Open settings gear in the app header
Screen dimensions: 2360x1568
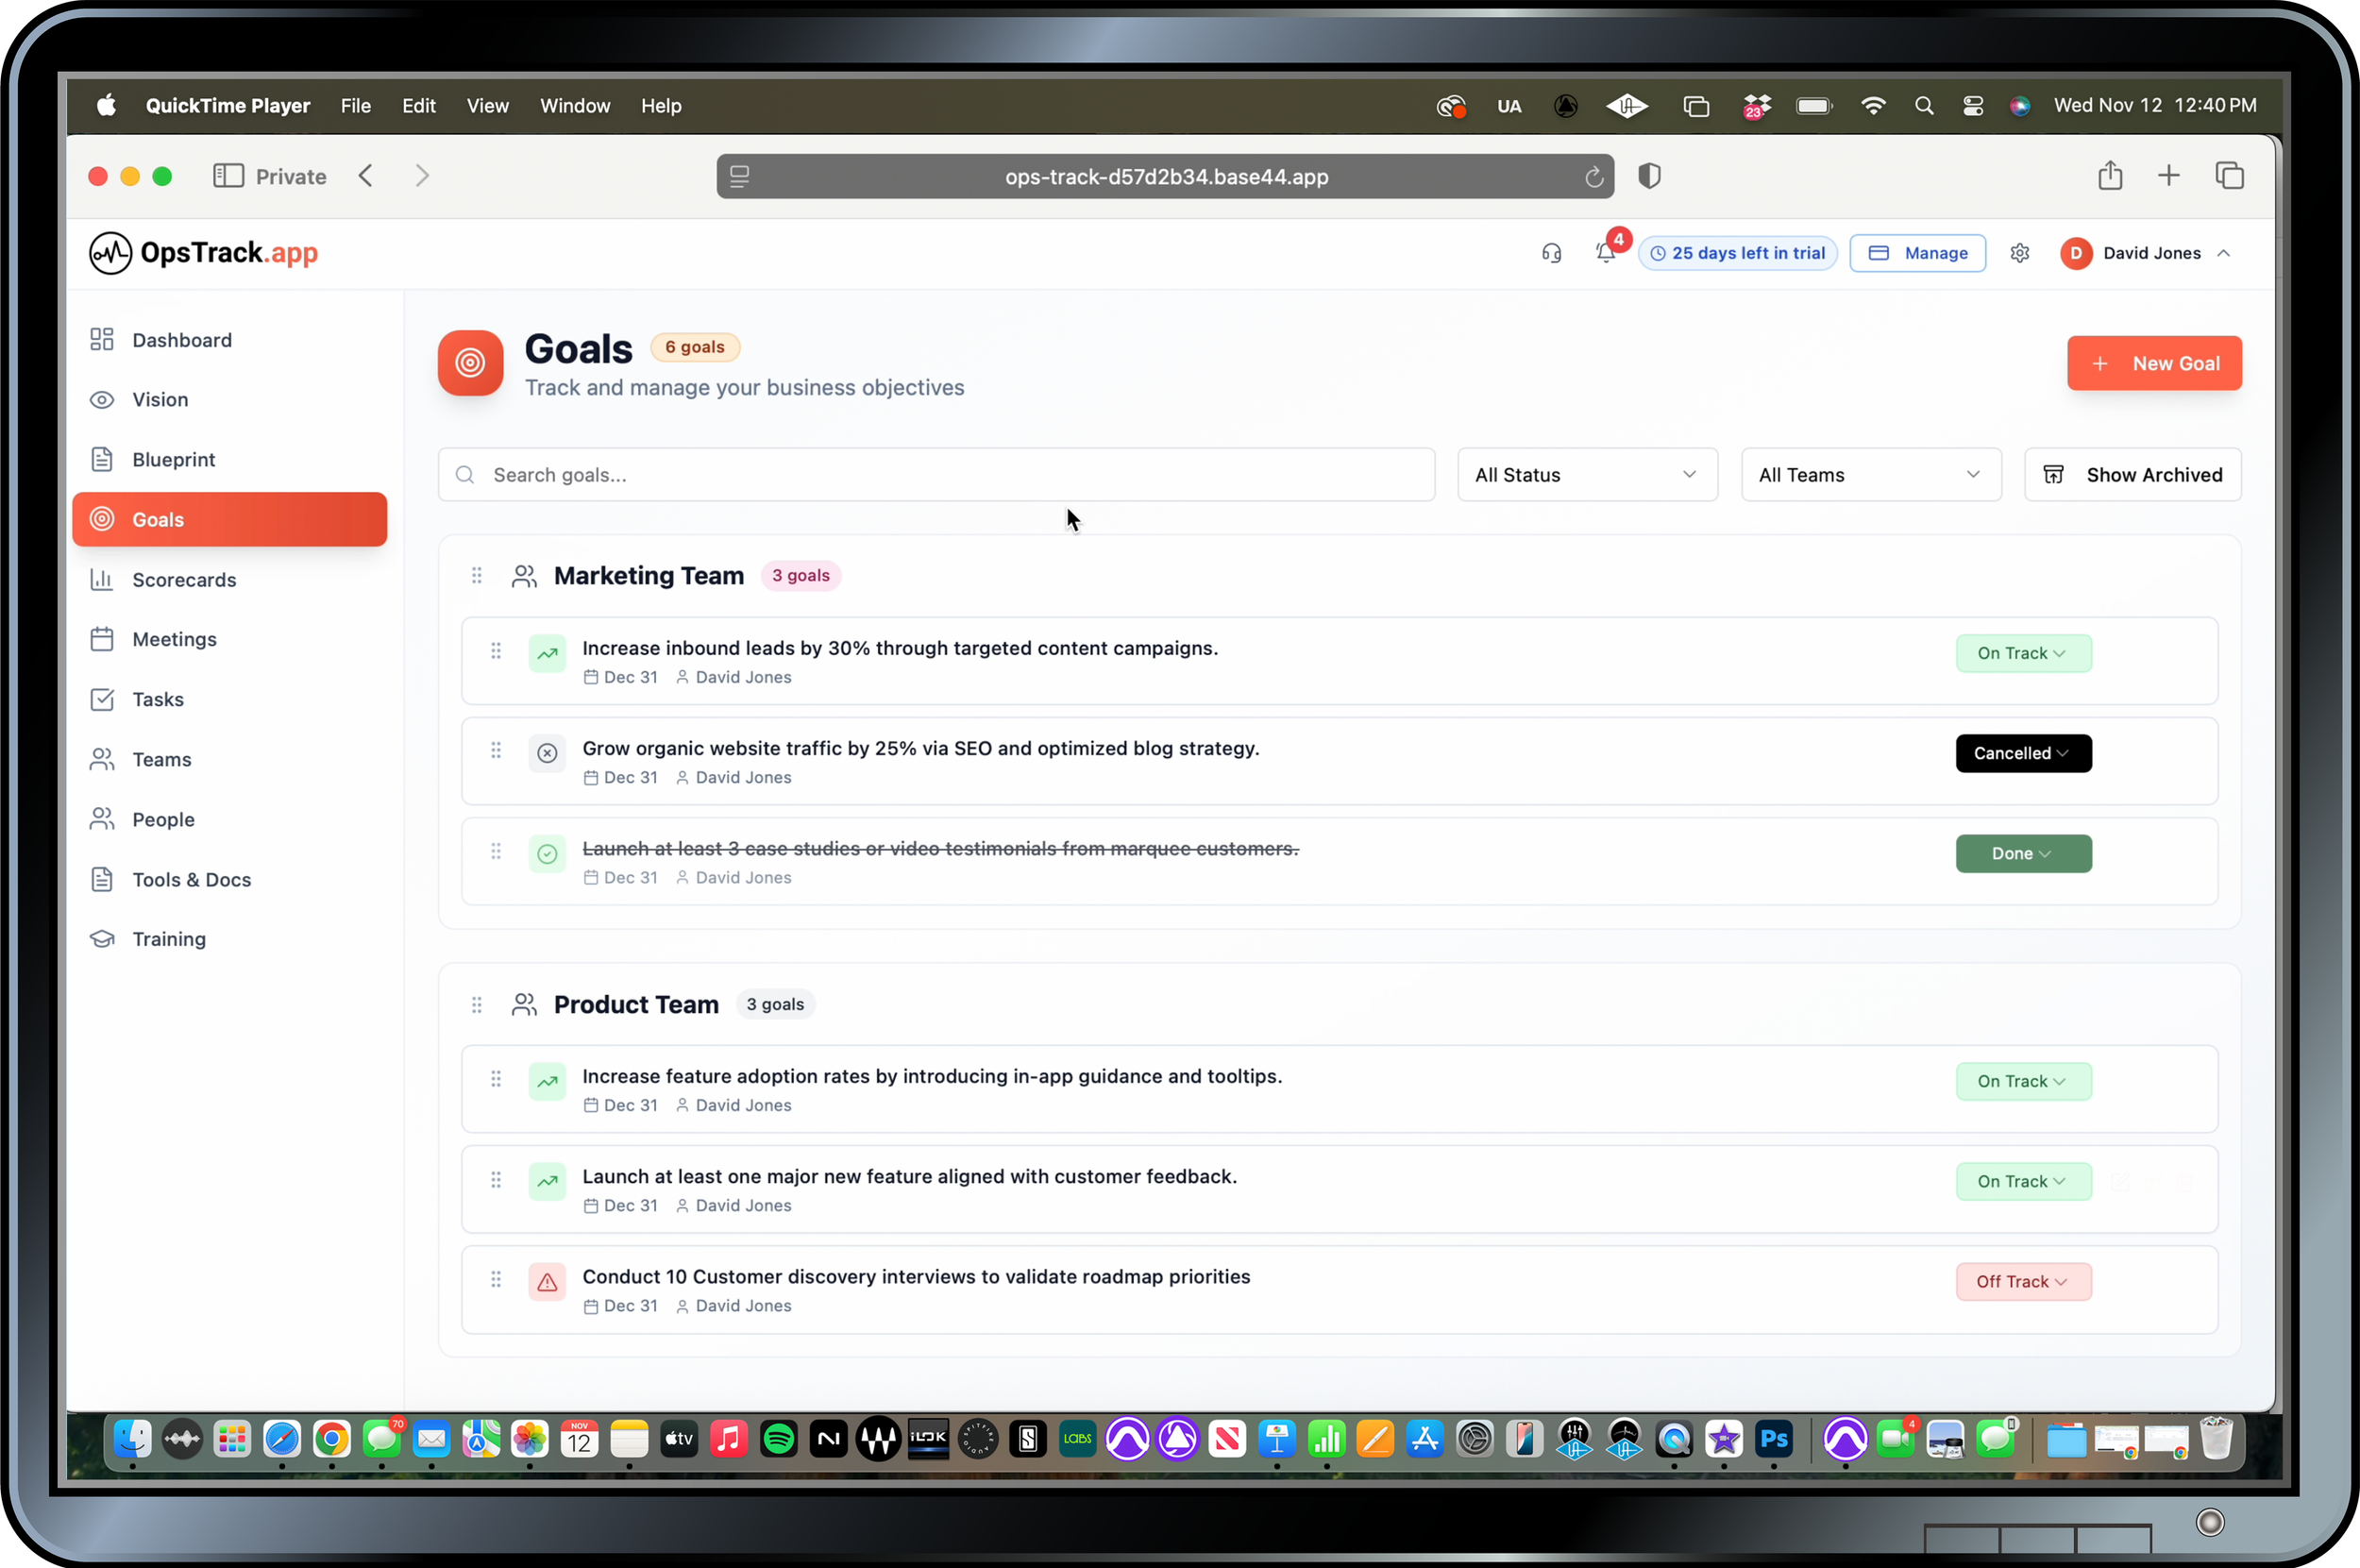(2019, 253)
